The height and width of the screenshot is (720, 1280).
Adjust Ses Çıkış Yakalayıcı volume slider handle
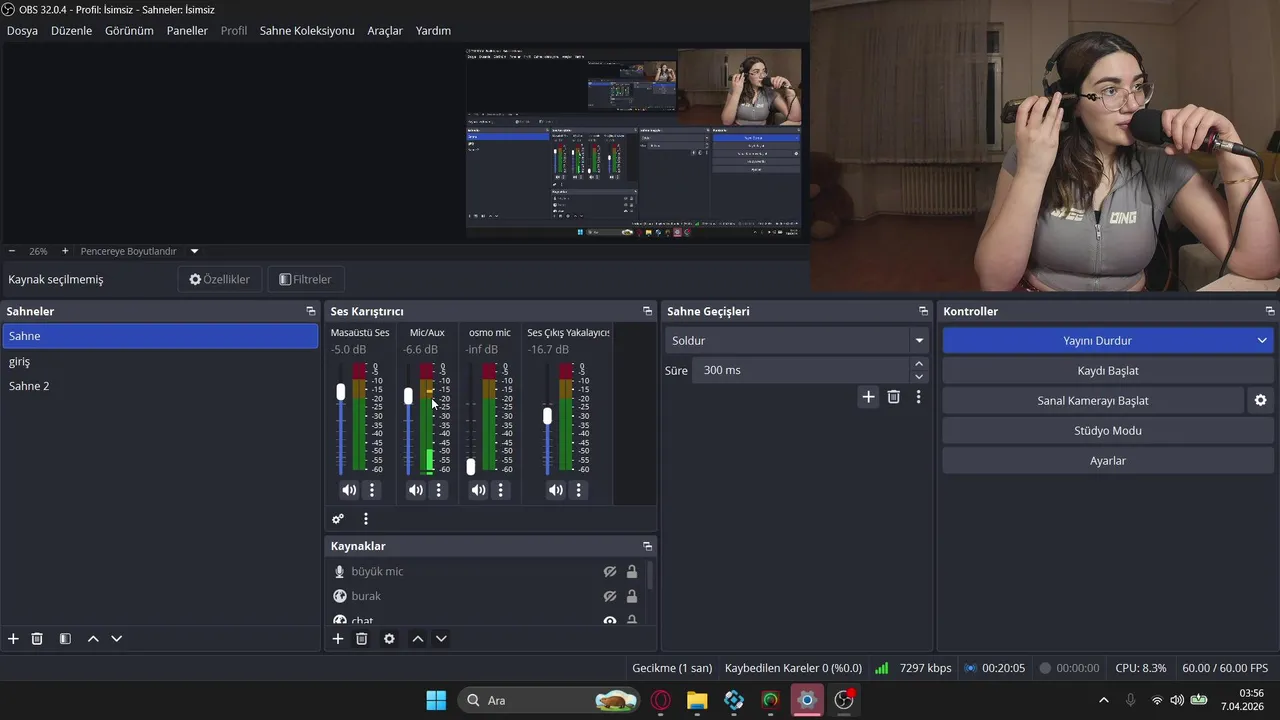tap(547, 415)
